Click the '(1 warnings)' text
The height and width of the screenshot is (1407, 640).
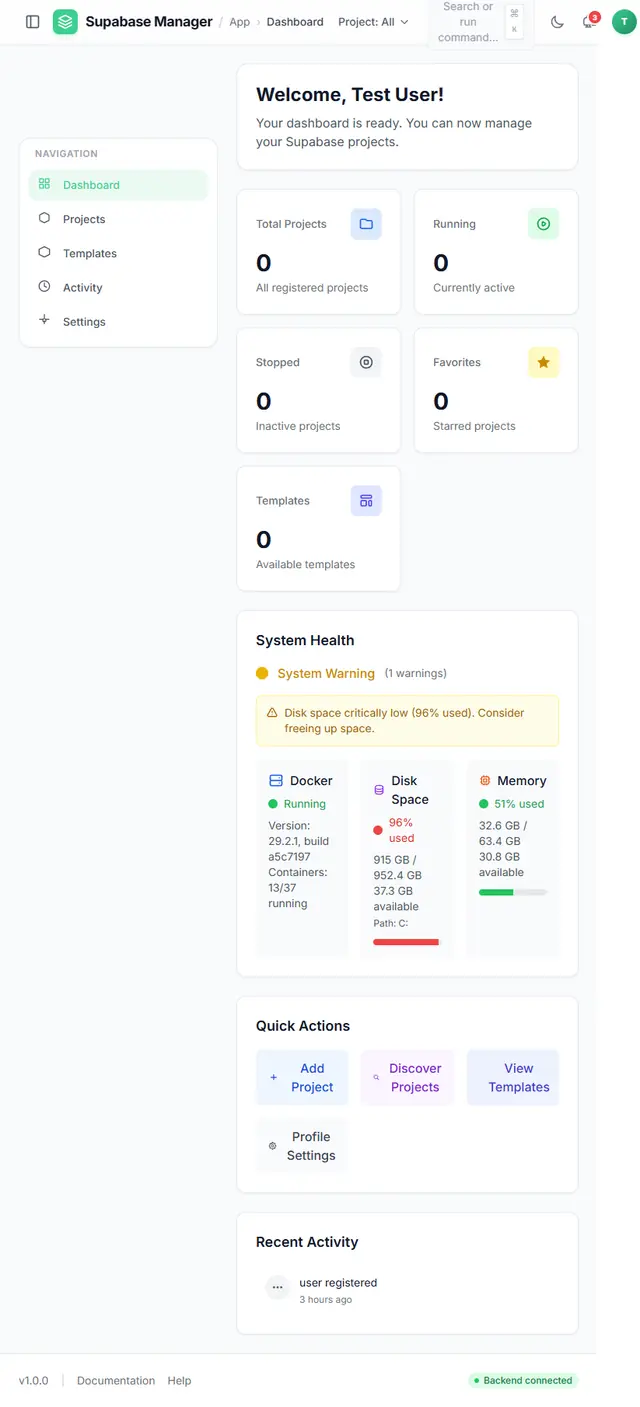(x=416, y=673)
